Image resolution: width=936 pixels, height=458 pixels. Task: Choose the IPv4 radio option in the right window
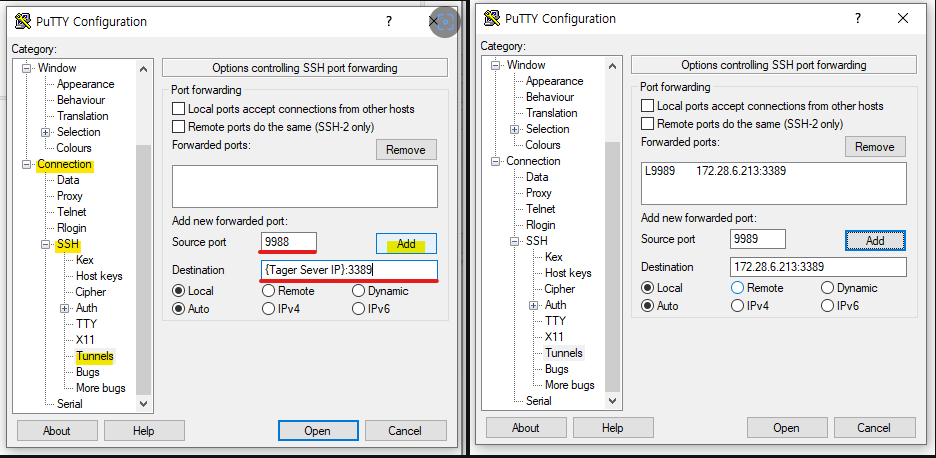738,306
